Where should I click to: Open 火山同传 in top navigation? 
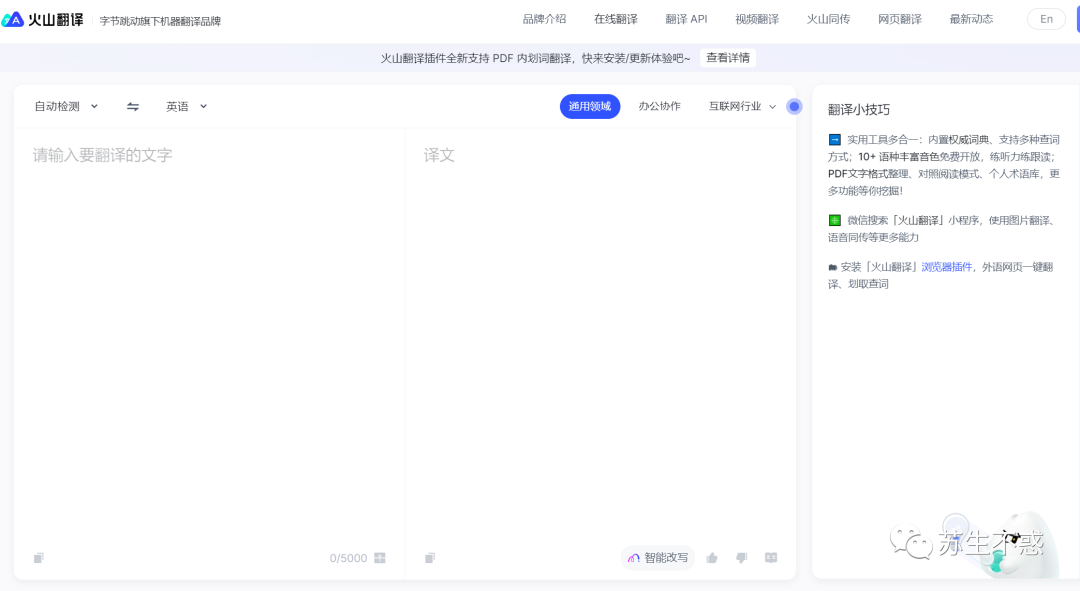click(828, 19)
